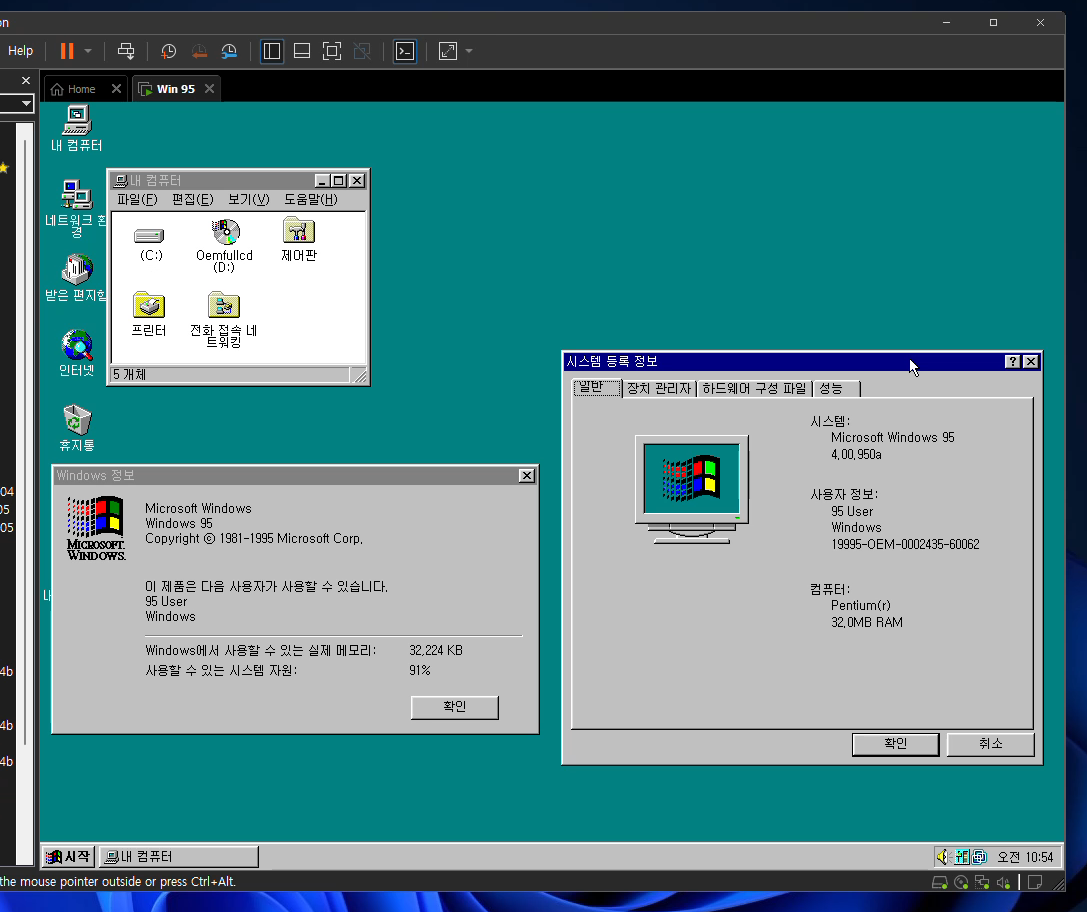Switch to the Home tab
Image resolution: width=1087 pixels, height=912 pixels.
pos(74,89)
